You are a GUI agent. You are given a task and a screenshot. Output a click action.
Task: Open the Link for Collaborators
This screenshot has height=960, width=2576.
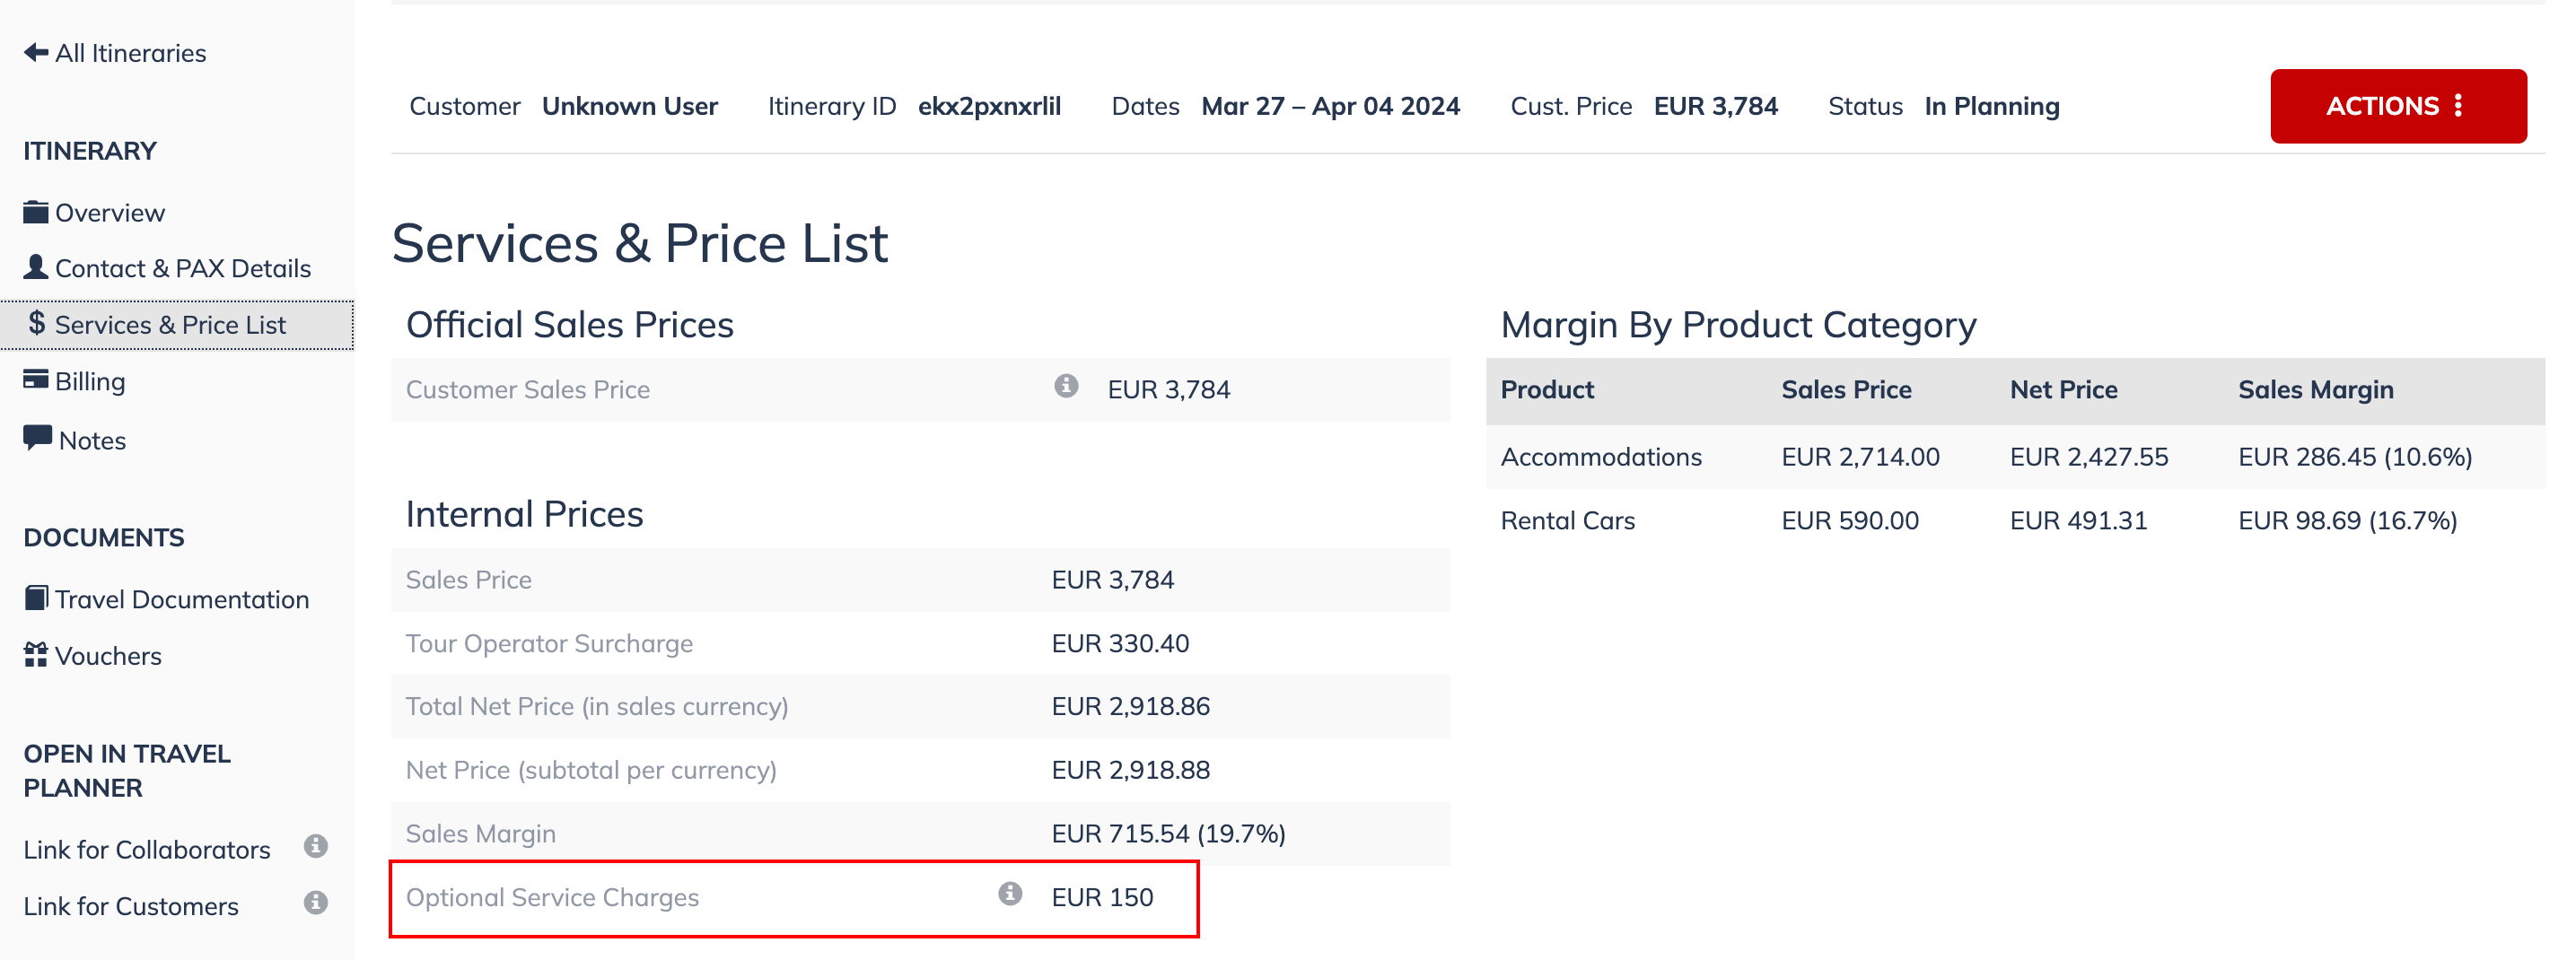click(147, 850)
